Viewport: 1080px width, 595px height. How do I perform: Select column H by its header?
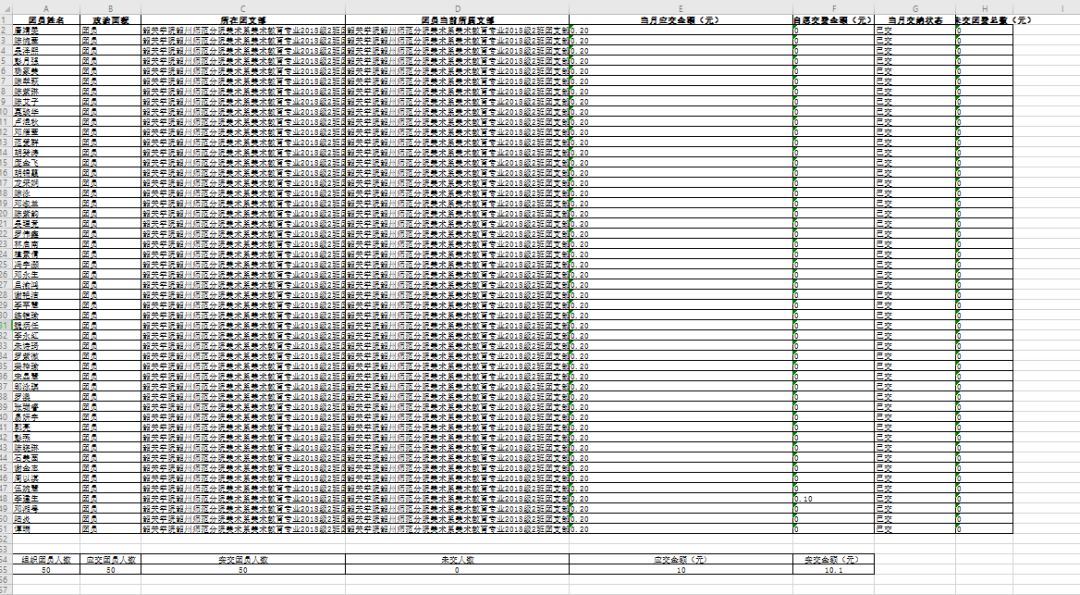(984, 8)
